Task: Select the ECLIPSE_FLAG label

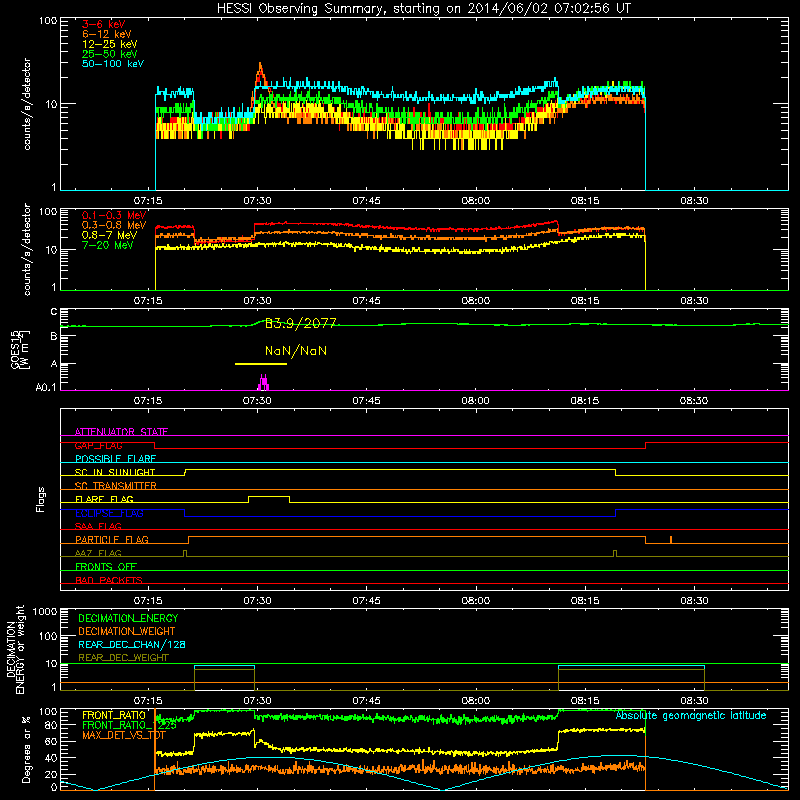Action: point(109,513)
